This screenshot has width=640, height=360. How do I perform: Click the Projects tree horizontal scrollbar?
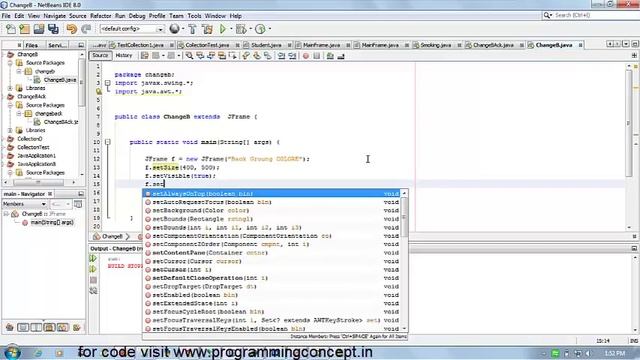coord(38,182)
